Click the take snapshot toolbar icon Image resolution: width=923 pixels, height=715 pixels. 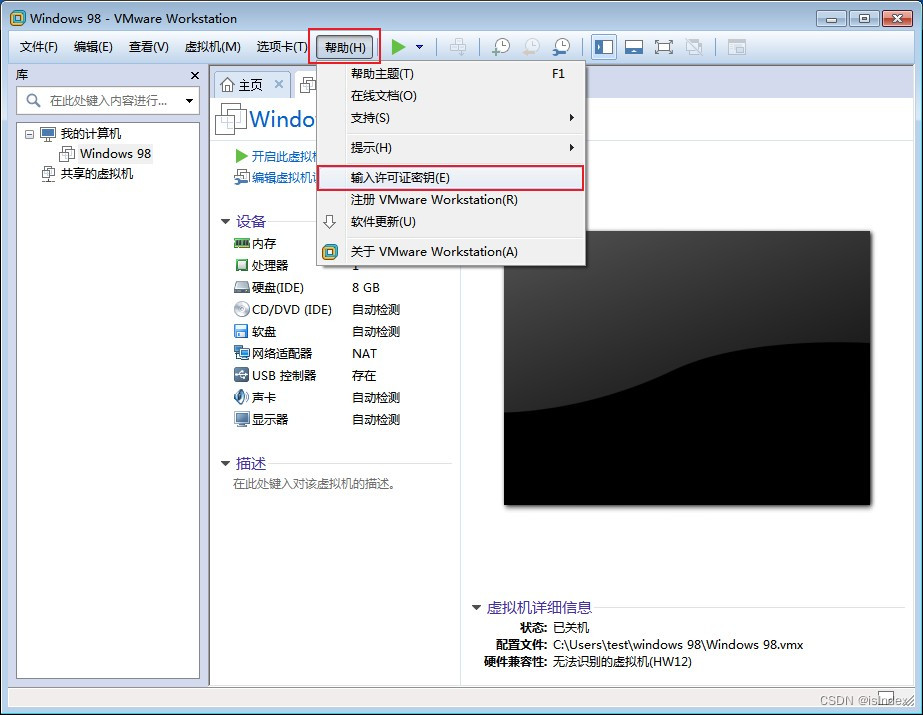coord(501,46)
